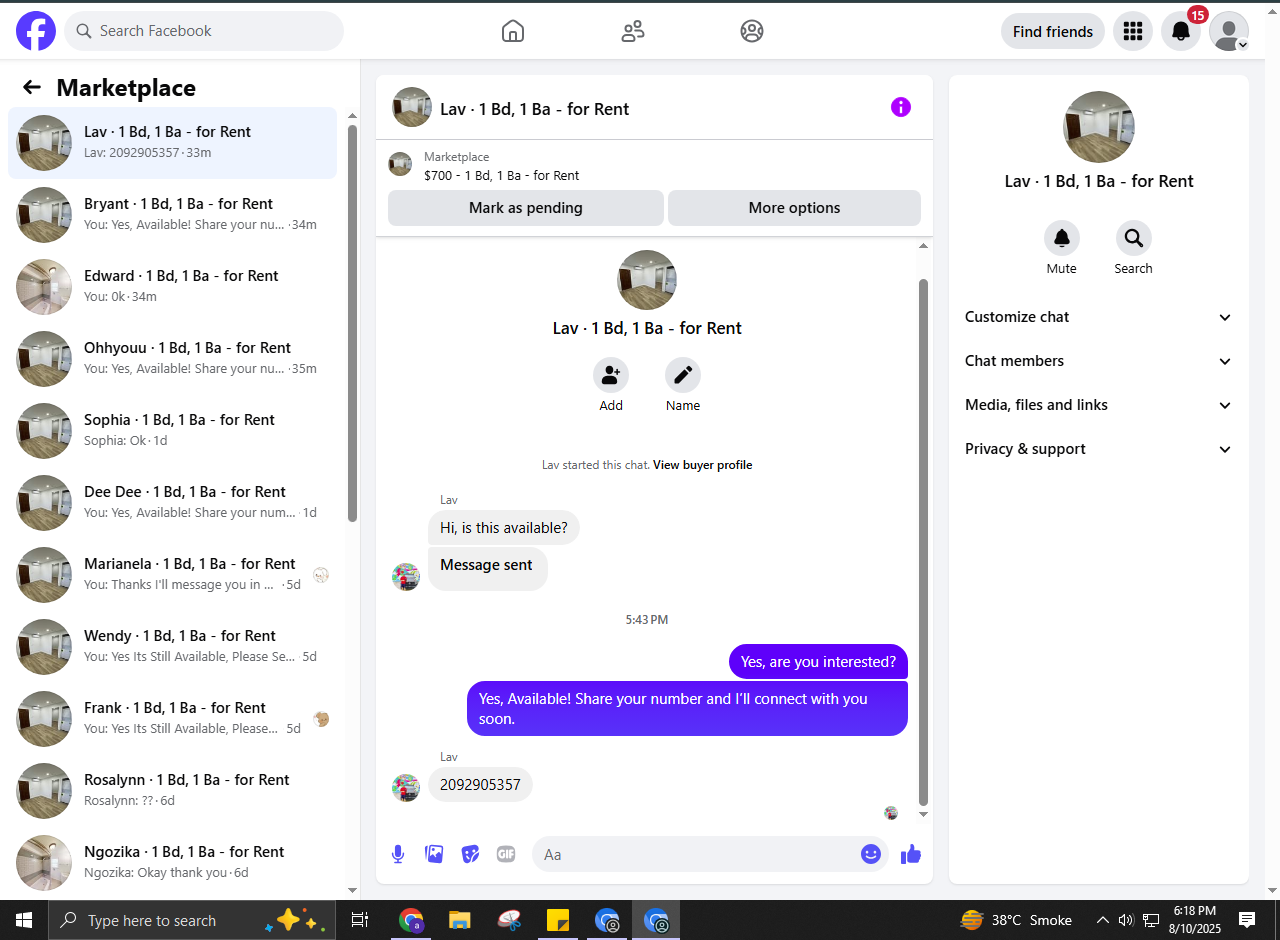Open the Friends icon in top navigation
1280x940 pixels.
coord(633,31)
